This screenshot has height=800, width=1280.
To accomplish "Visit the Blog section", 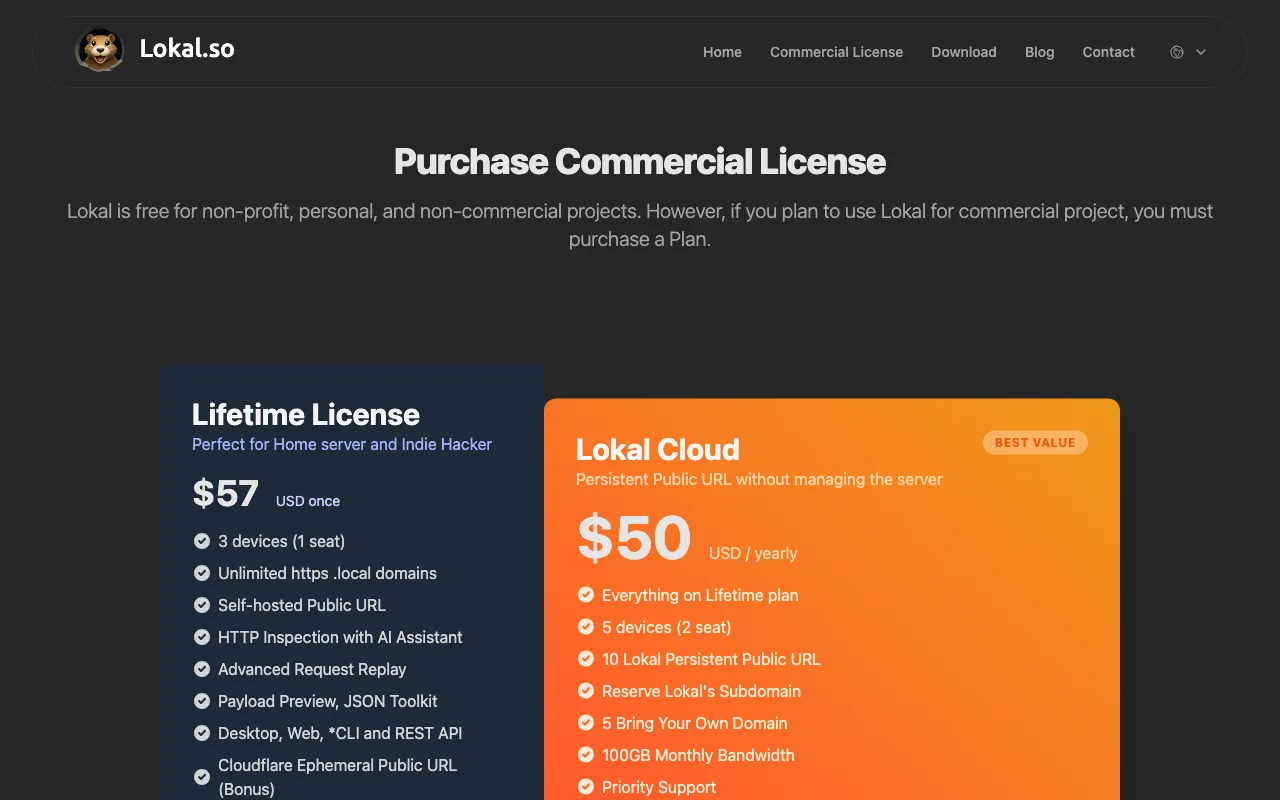I will click(x=1039, y=52).
